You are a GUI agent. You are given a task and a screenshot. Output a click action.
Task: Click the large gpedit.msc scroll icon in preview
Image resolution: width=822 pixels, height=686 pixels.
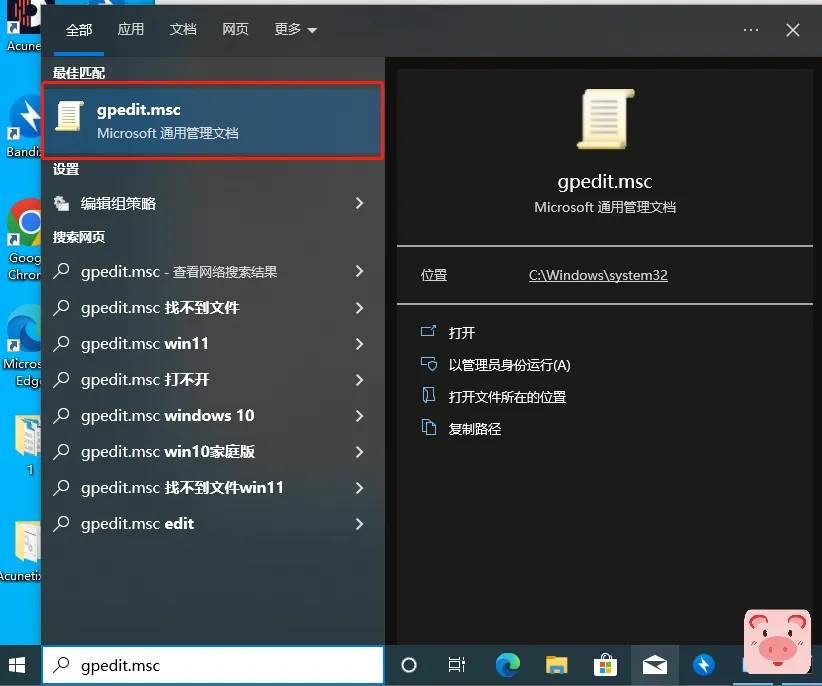[x=605, y=119]
